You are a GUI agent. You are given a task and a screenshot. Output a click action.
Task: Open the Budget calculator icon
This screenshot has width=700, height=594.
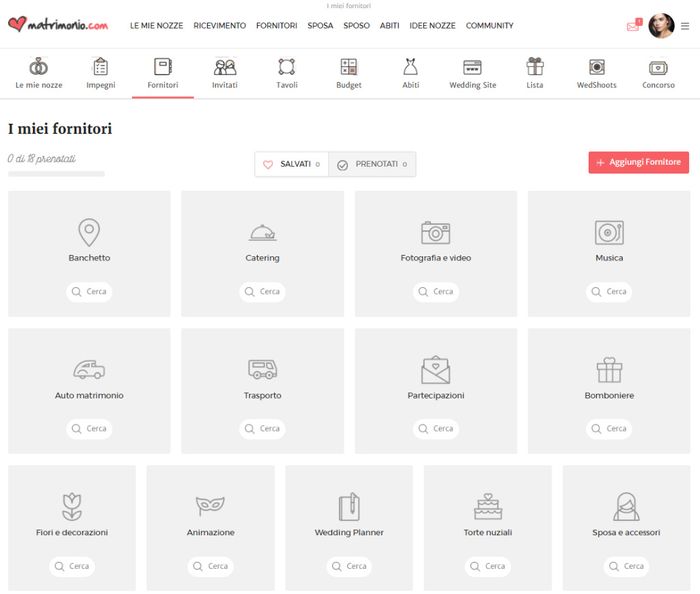pos(349,67)
